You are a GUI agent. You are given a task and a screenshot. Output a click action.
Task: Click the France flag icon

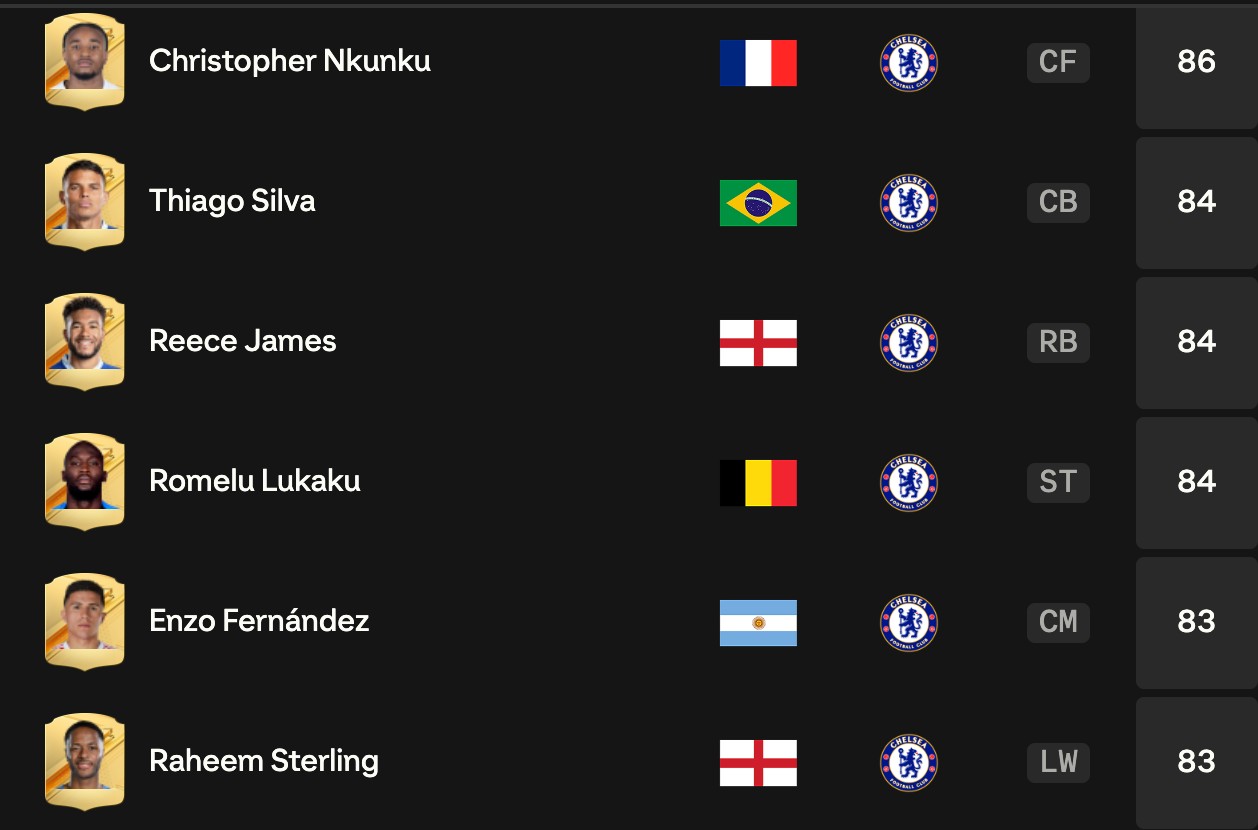(758, 63)
